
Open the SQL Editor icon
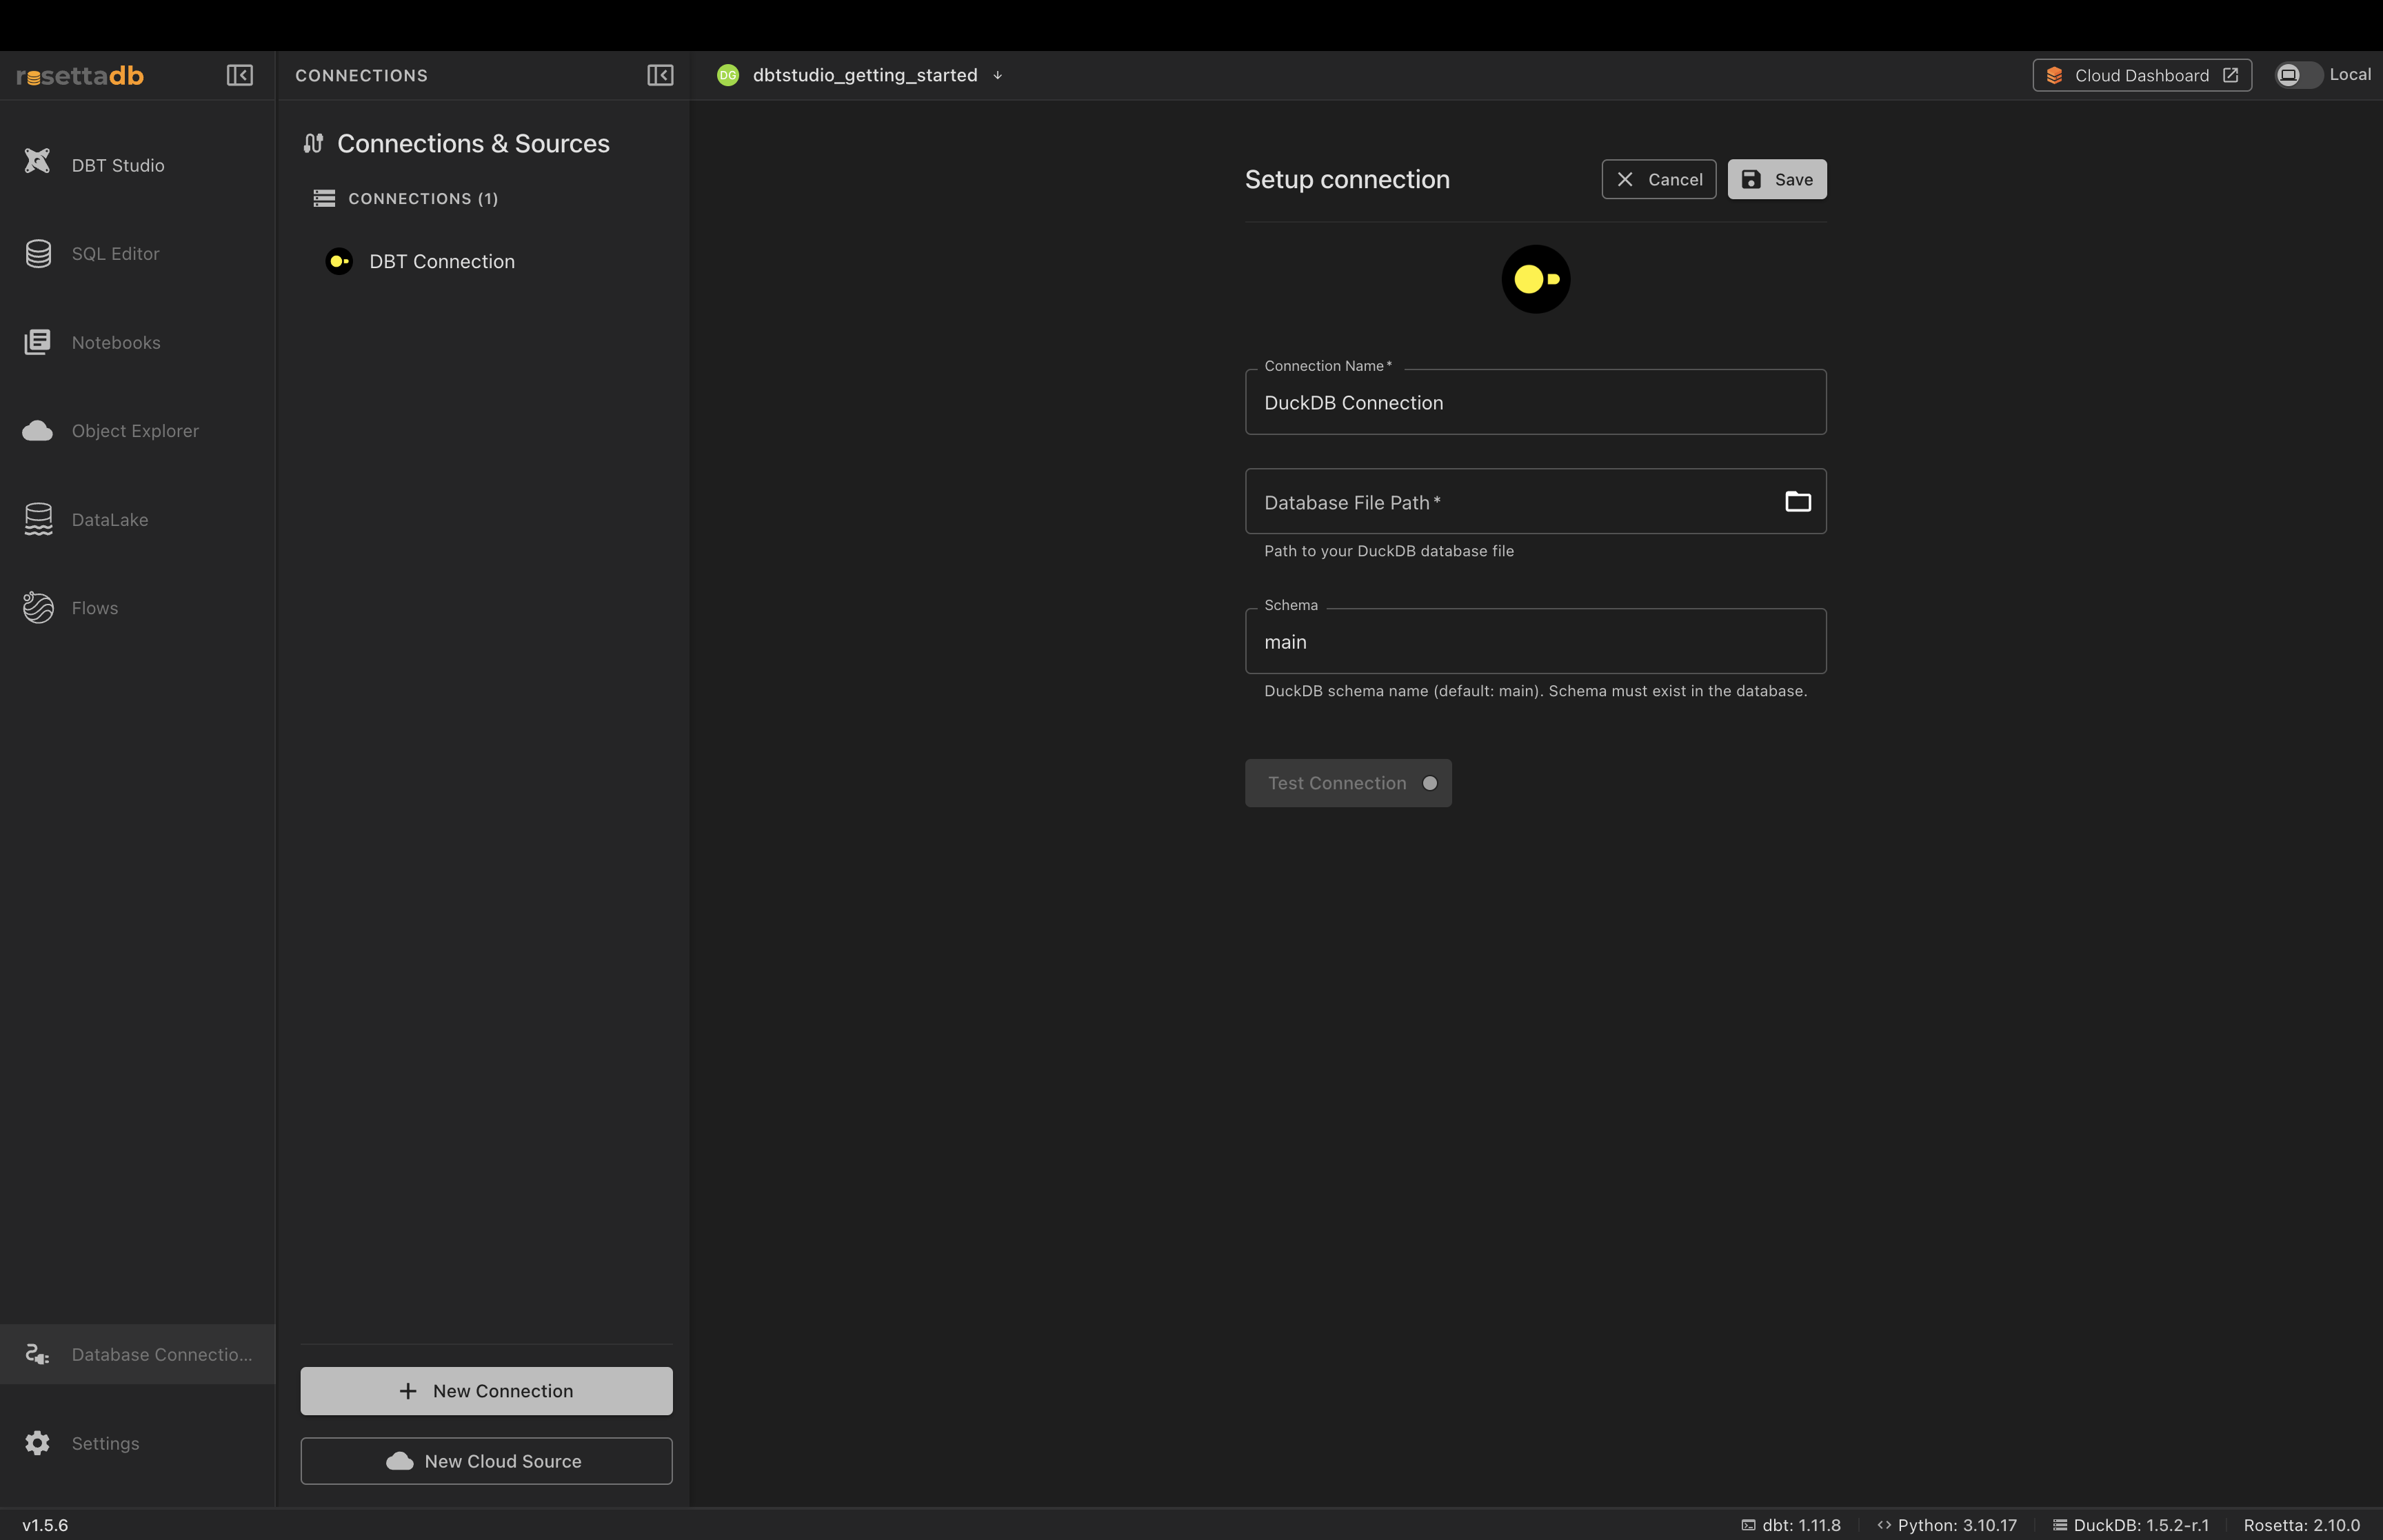[38, 254]
